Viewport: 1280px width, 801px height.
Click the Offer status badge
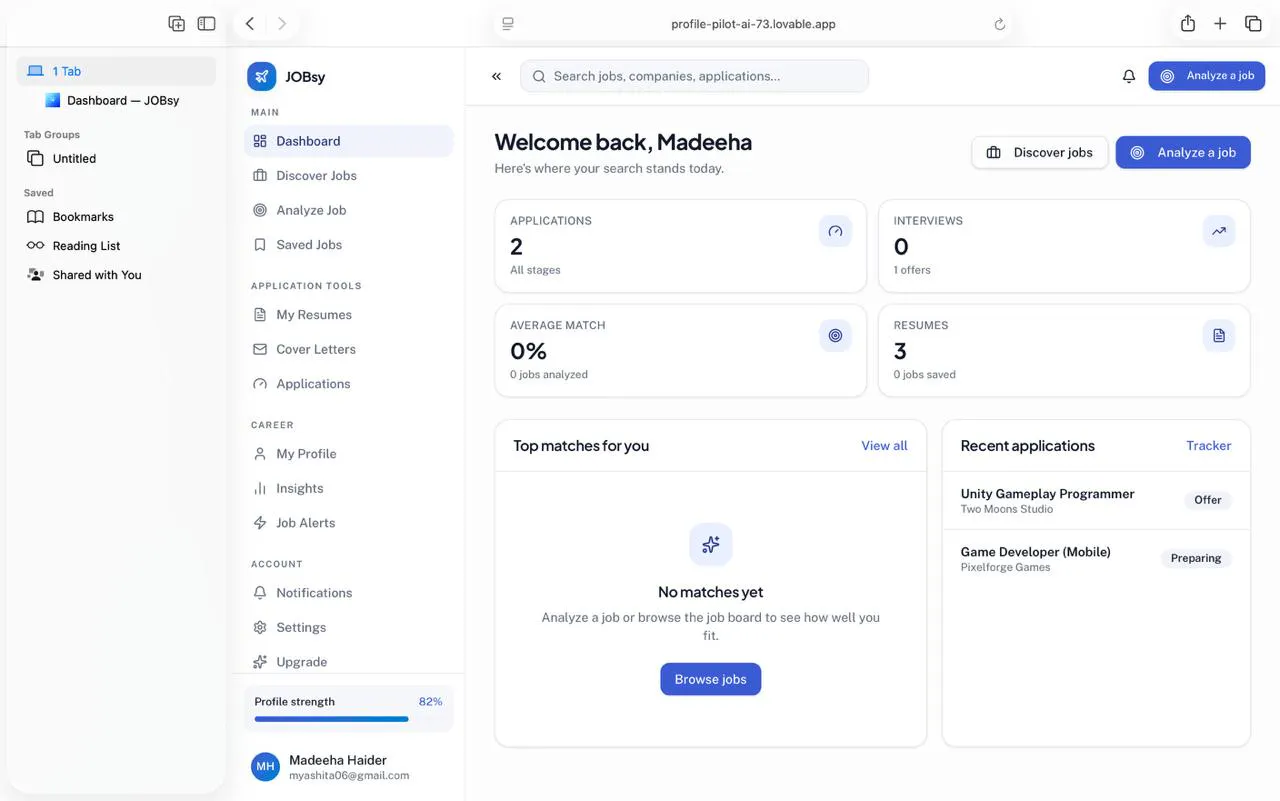(x=1208, y=500)
